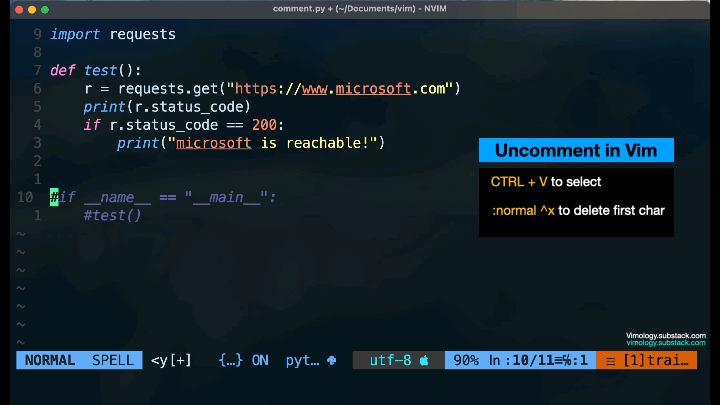The width and height of the screenshot is (720, 405).
Task: Click the Apple file format icon beside utf-8
Action: [424, 360]
